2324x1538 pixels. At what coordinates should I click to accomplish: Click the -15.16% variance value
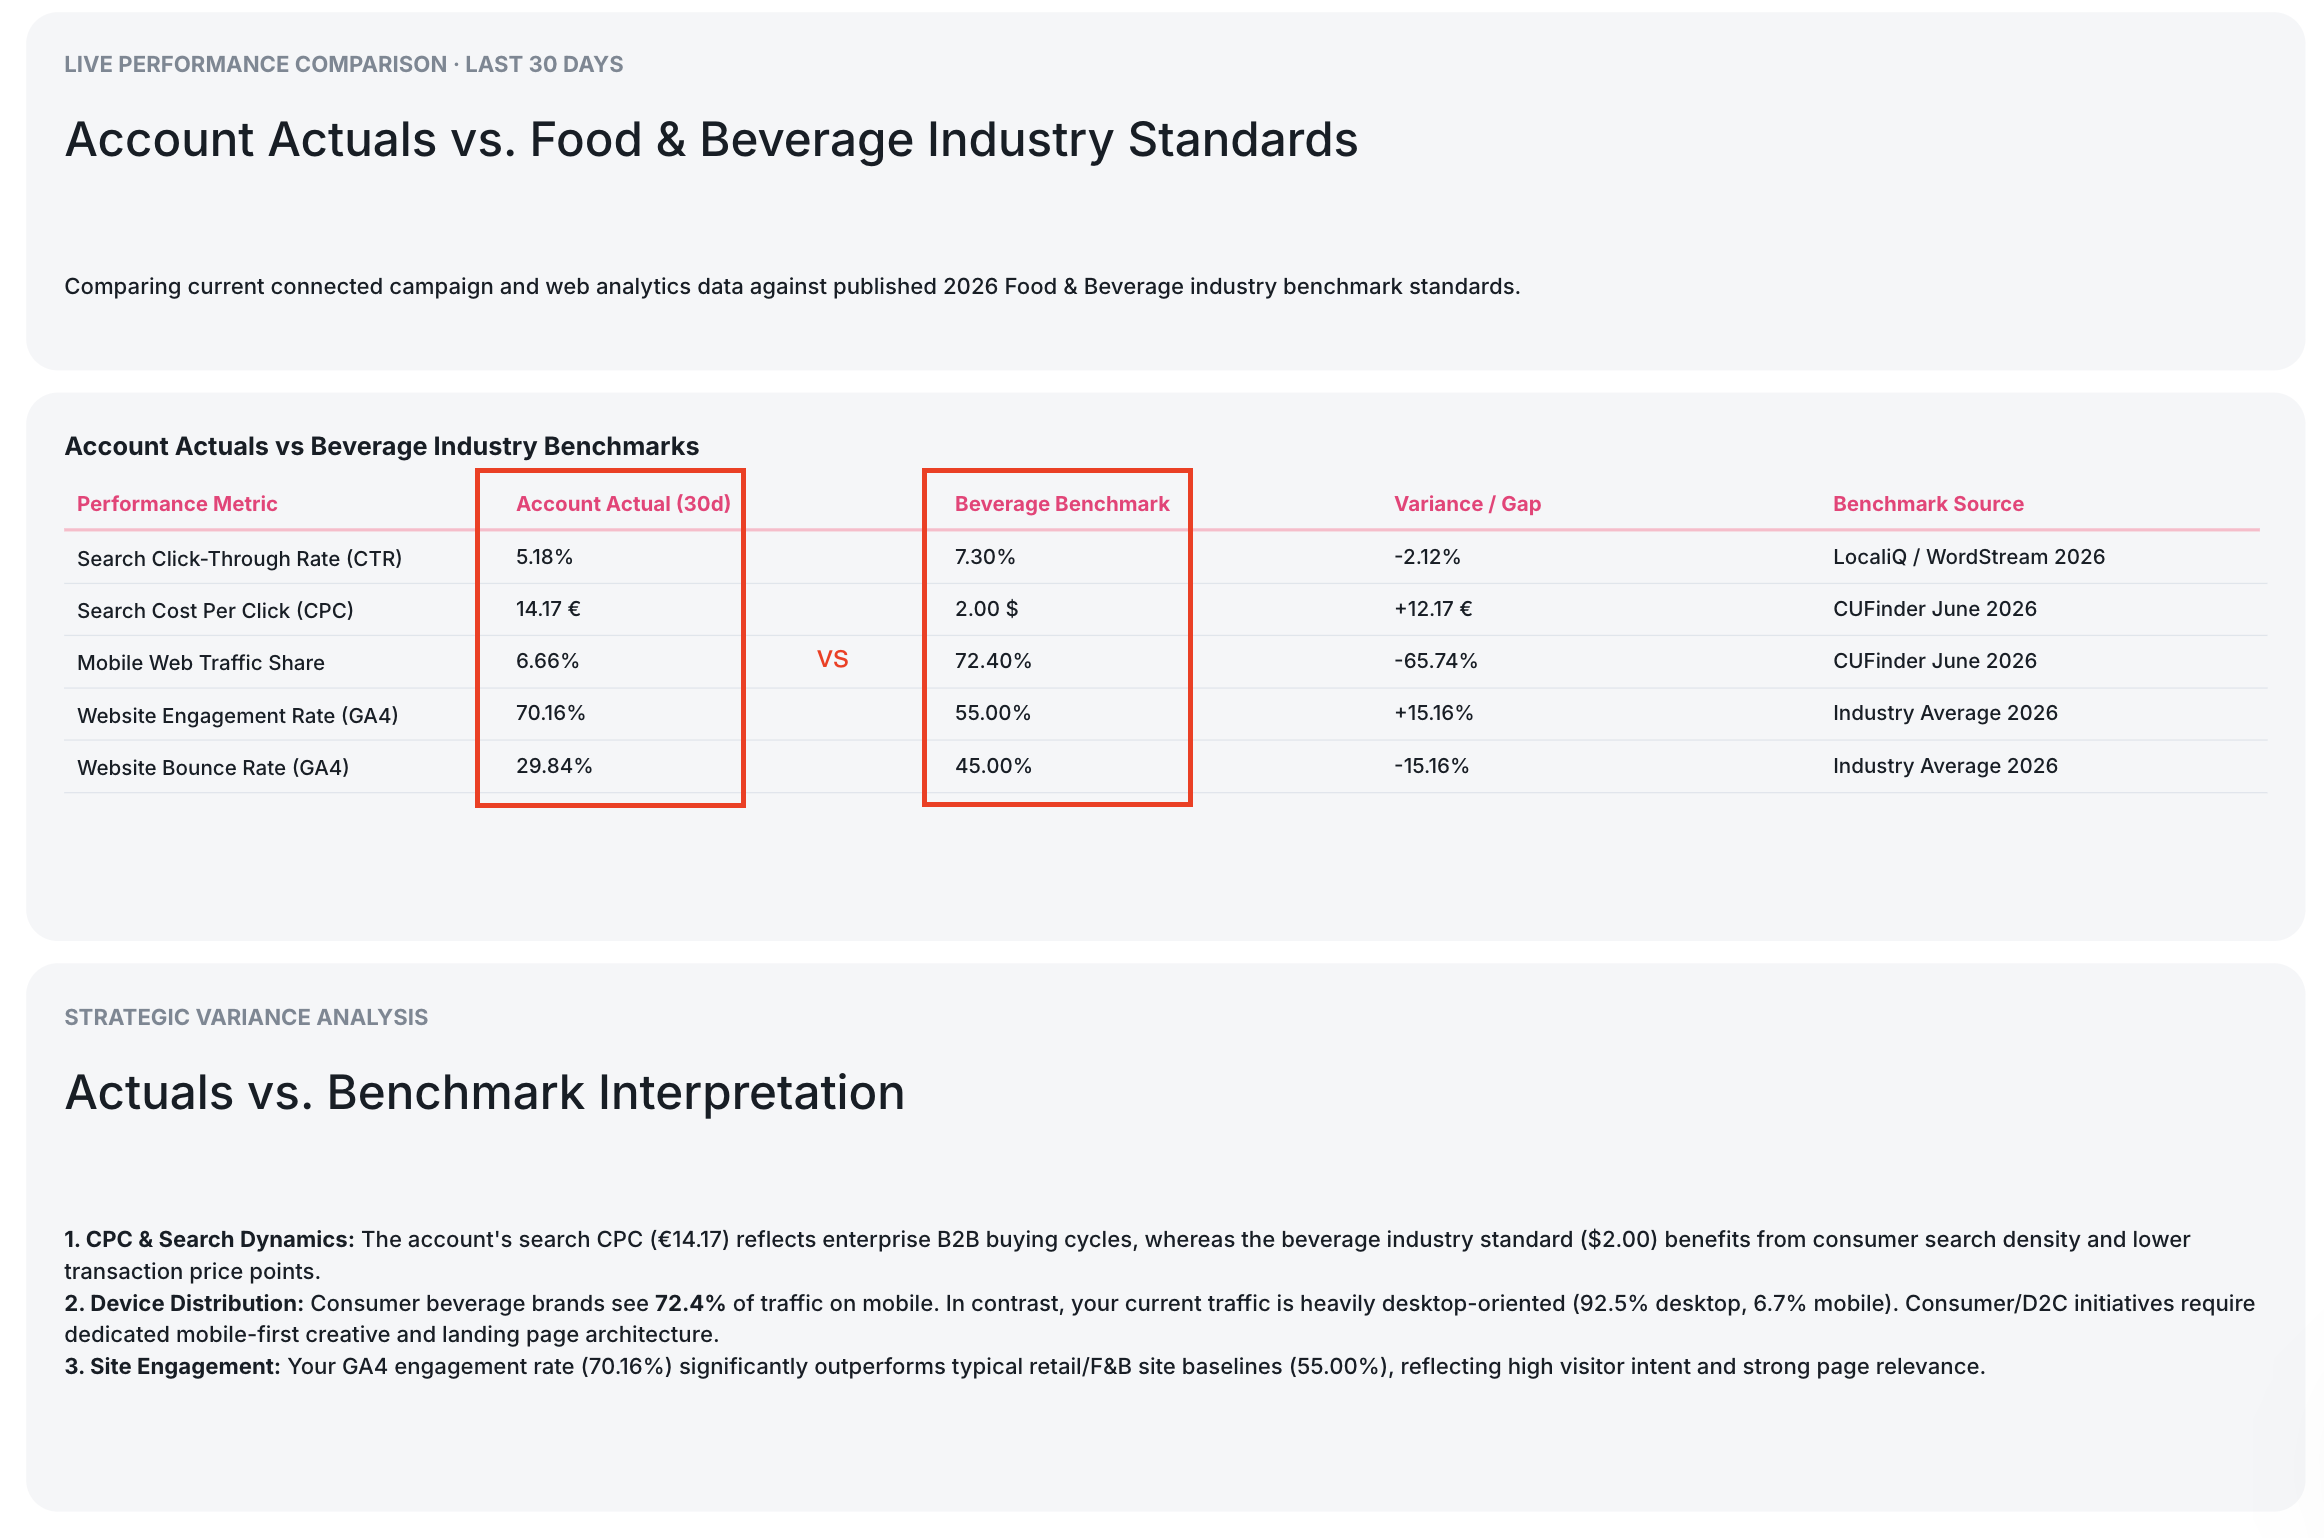point(1431,766)
